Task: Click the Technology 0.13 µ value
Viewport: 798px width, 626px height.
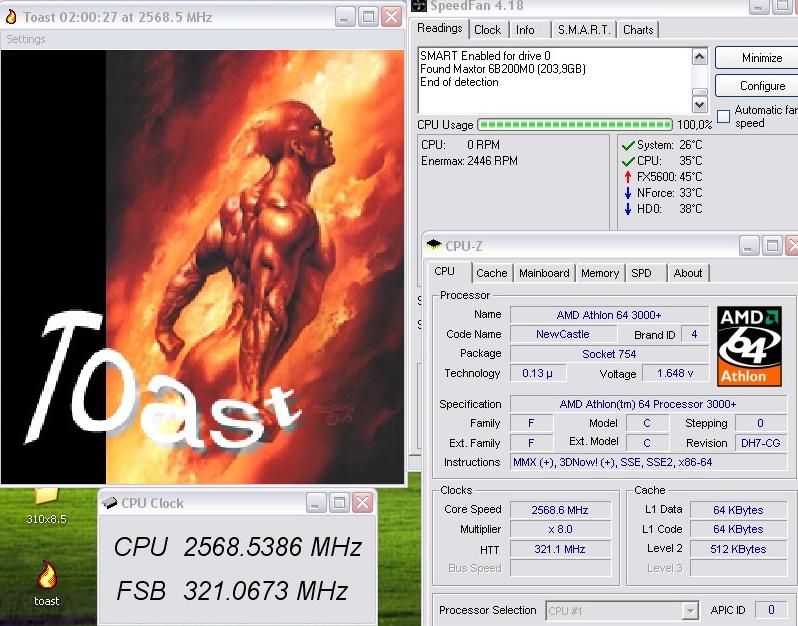Action: pyautogui.click(x=537, y=374)
